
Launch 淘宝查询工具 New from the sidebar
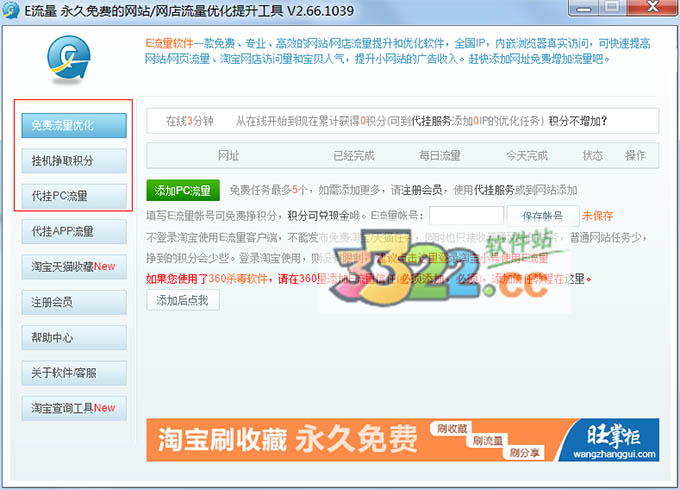point(74,408)
